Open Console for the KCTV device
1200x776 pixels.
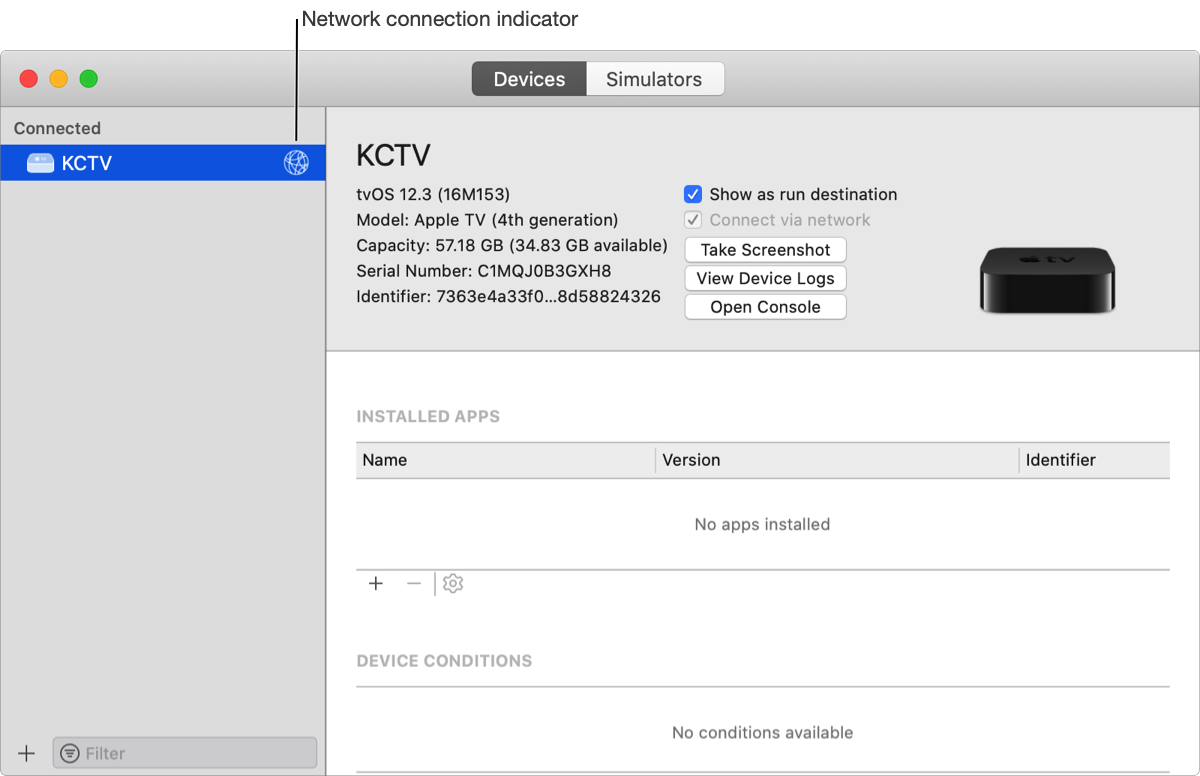pos(765,306)
